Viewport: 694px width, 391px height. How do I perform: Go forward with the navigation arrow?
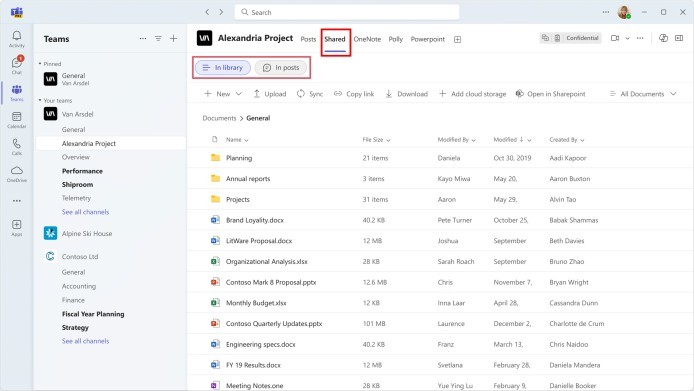click(x=221, y=12)
